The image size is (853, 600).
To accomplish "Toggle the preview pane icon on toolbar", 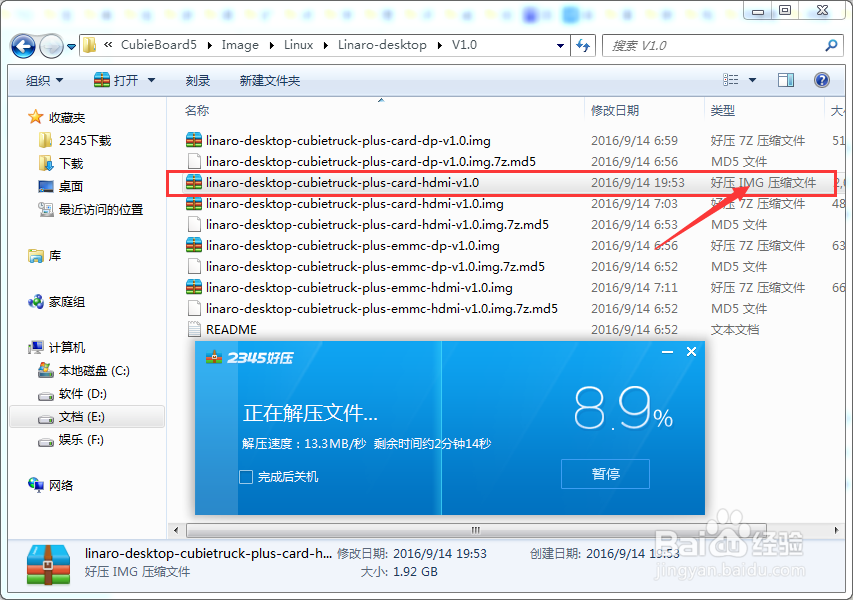I will tap(784, 79).
